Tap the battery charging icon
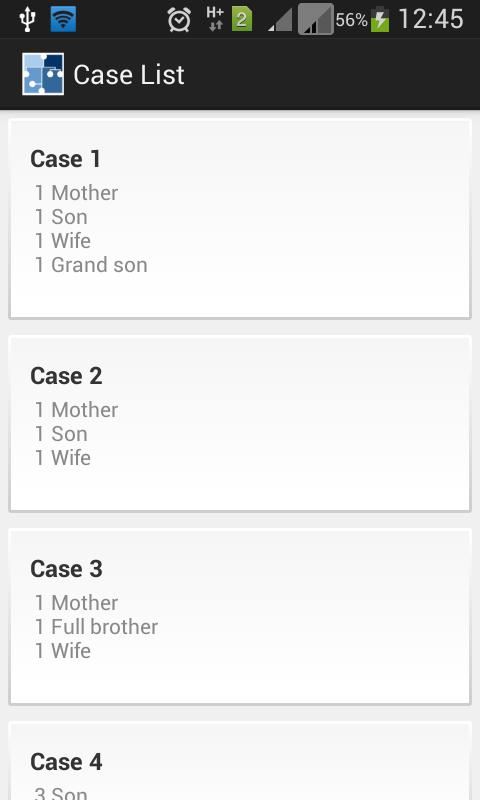 click(380, 19)
